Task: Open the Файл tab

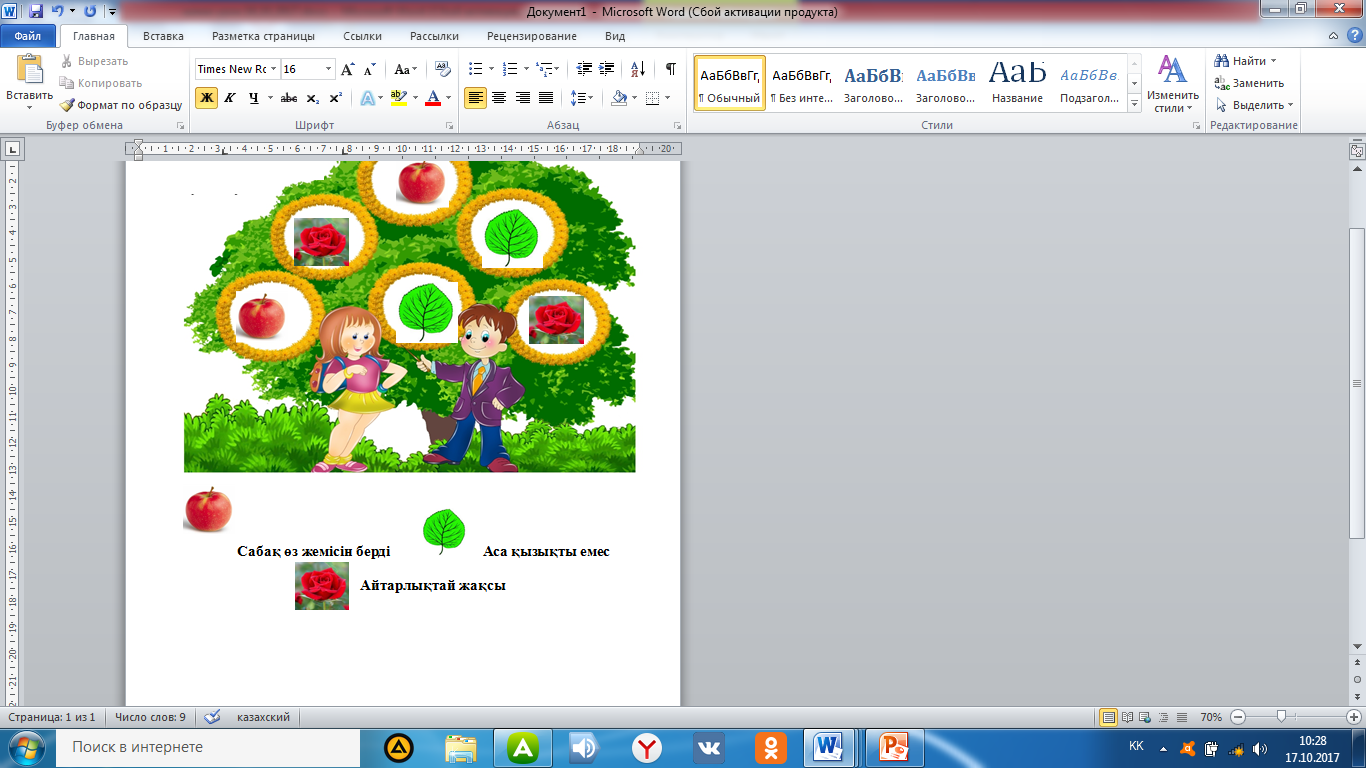Action: coord(28,36)
